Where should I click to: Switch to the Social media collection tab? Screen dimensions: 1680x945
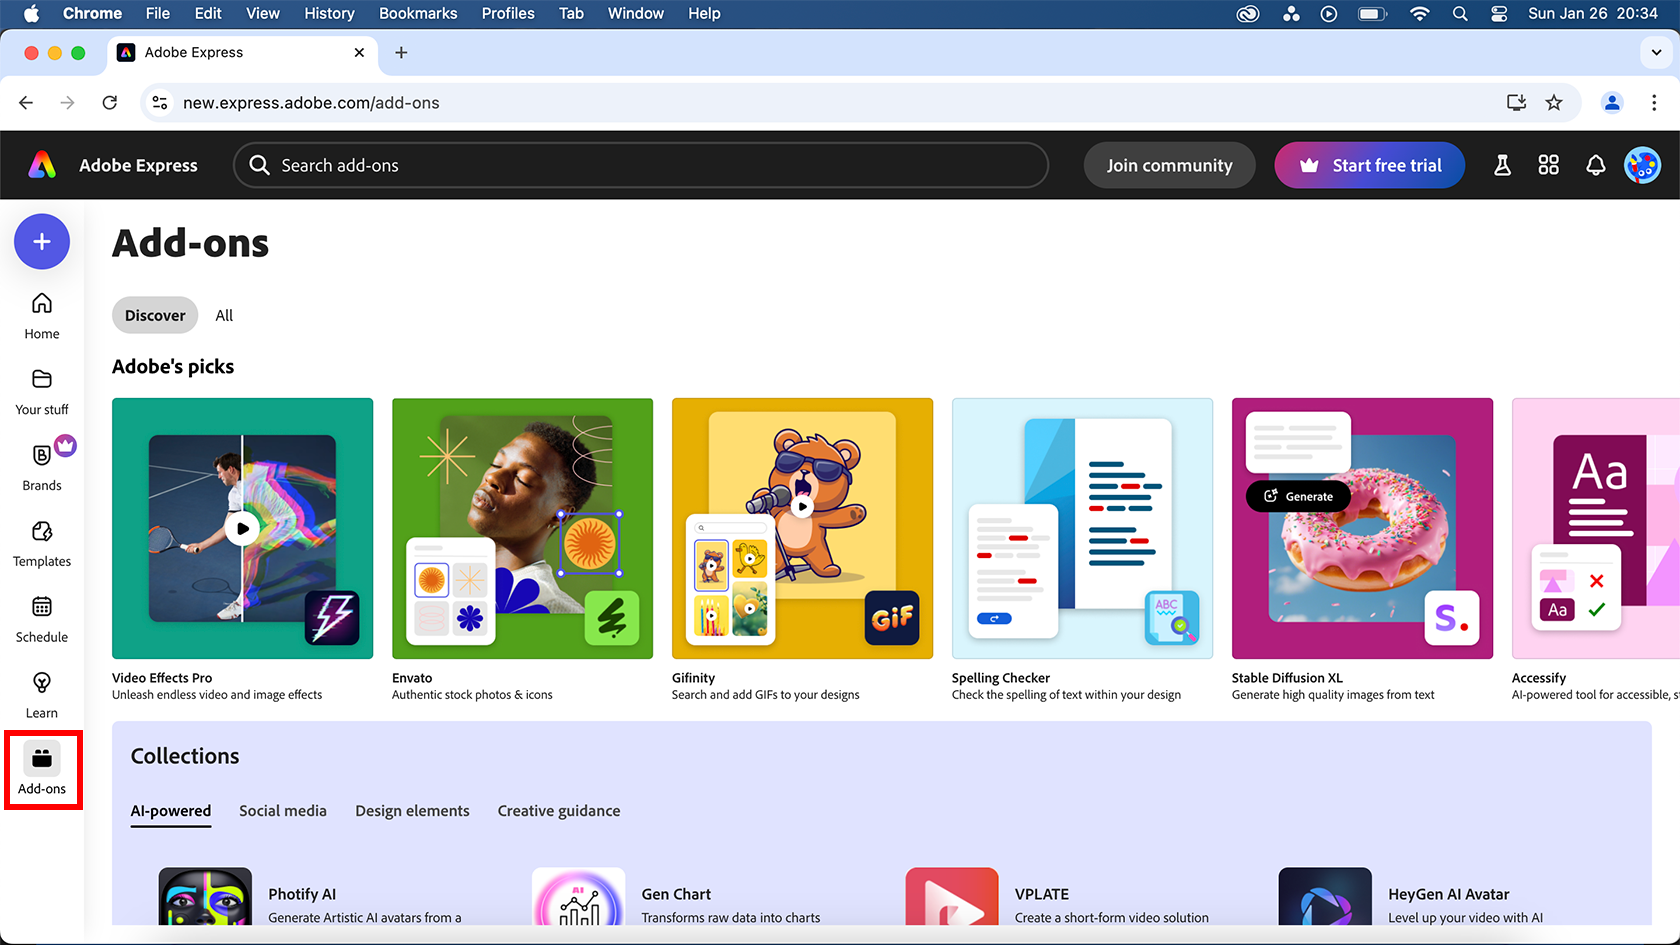(x=283, y=811)
